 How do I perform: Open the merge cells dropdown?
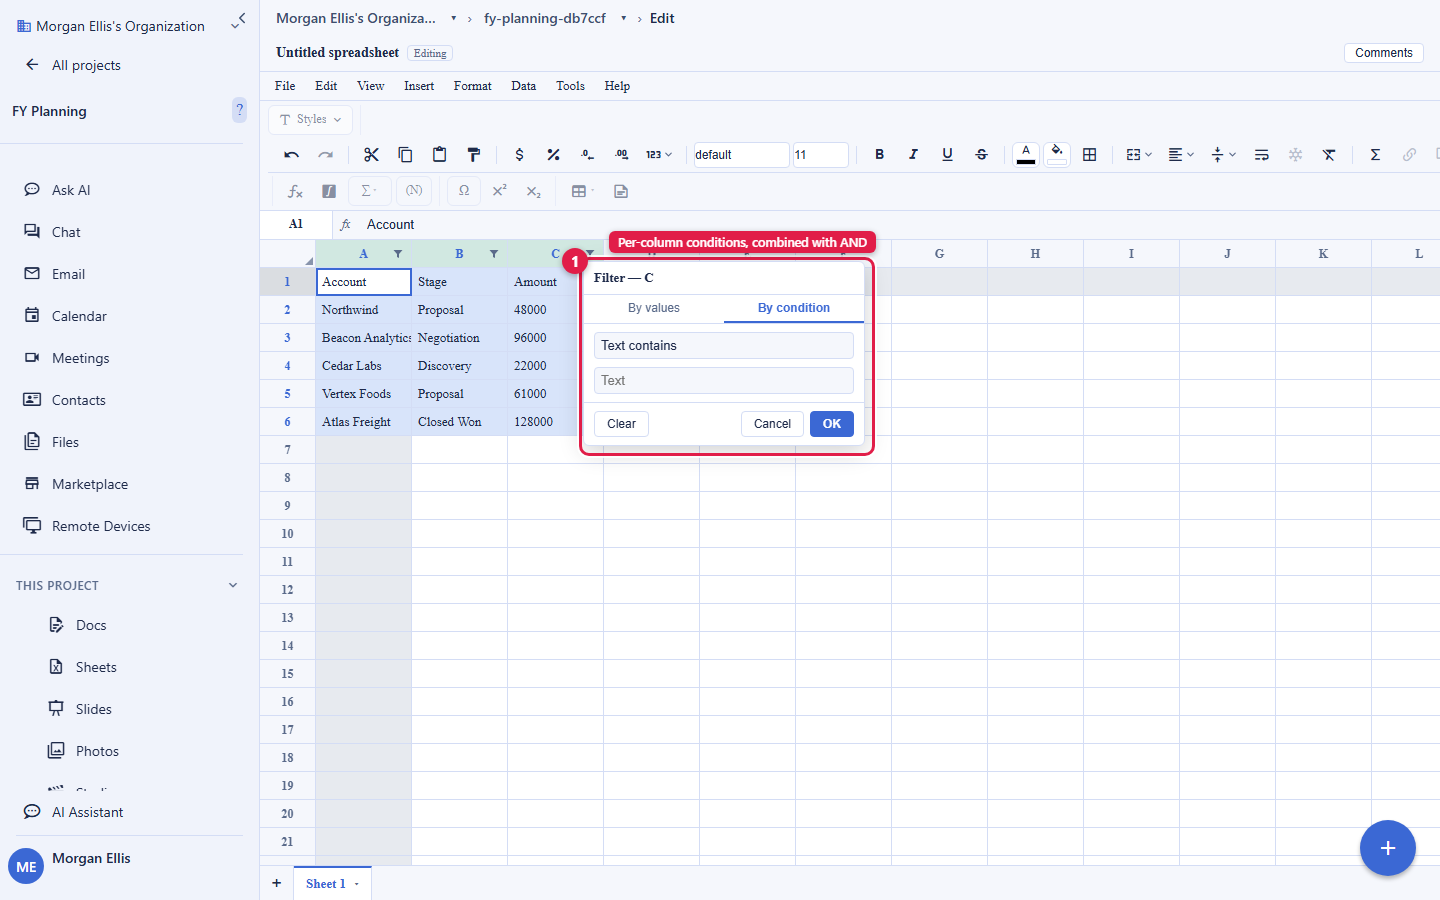click(x=1139, y=155)
